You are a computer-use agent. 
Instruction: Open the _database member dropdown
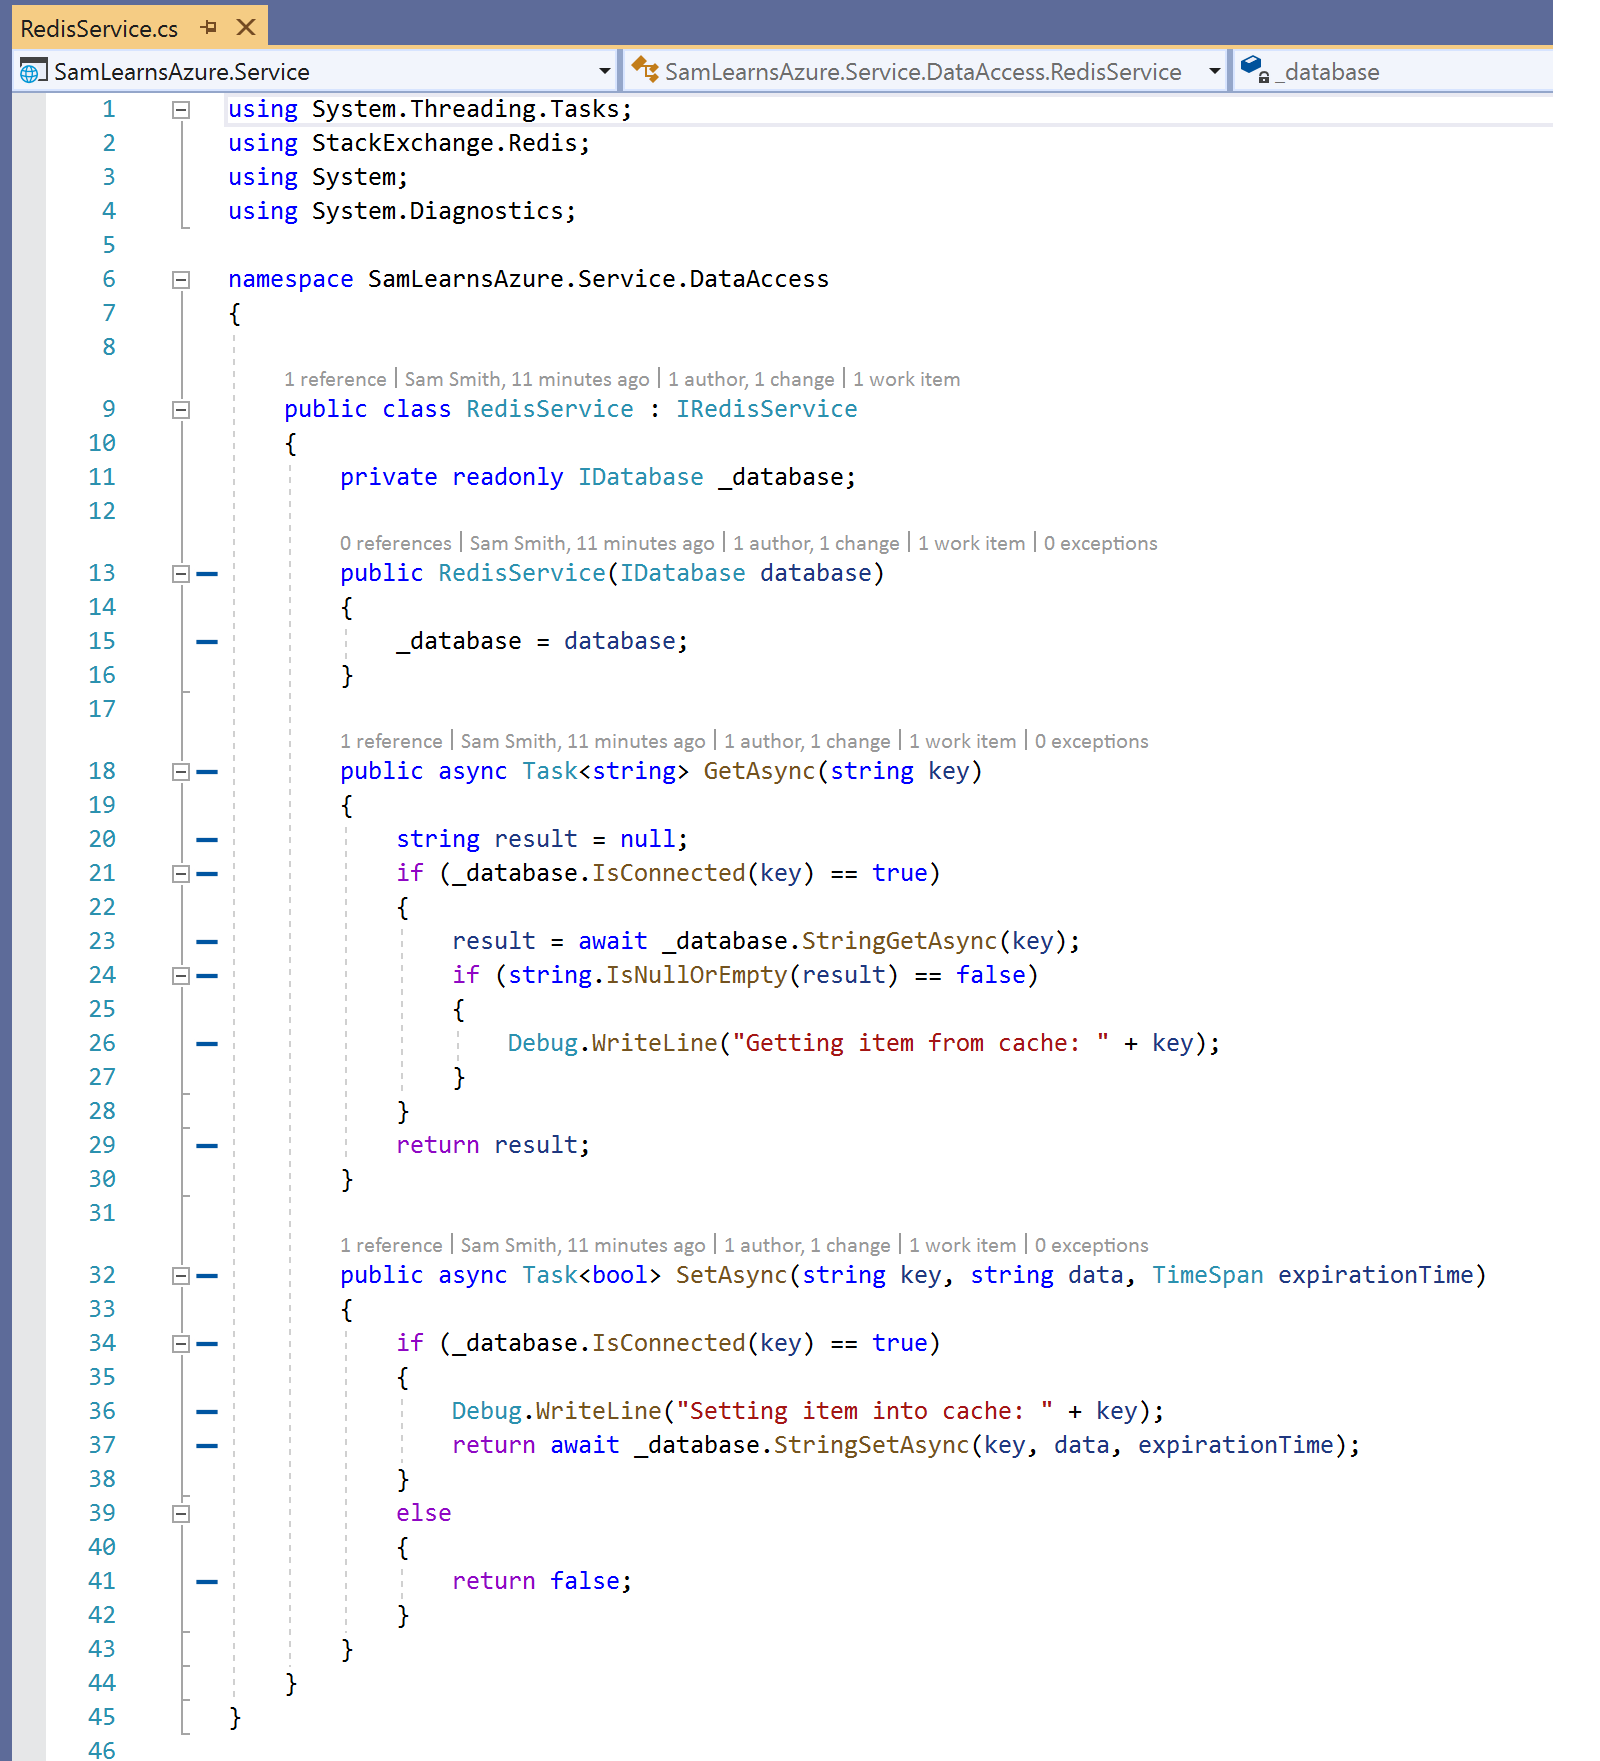coord(1400,72)
